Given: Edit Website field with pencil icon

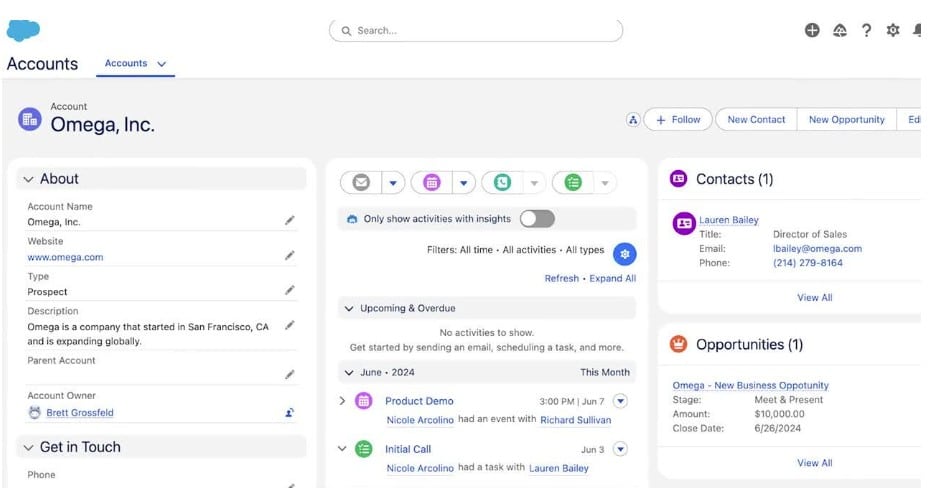Looking at the screenshot, I should click(x=290, y=256).
